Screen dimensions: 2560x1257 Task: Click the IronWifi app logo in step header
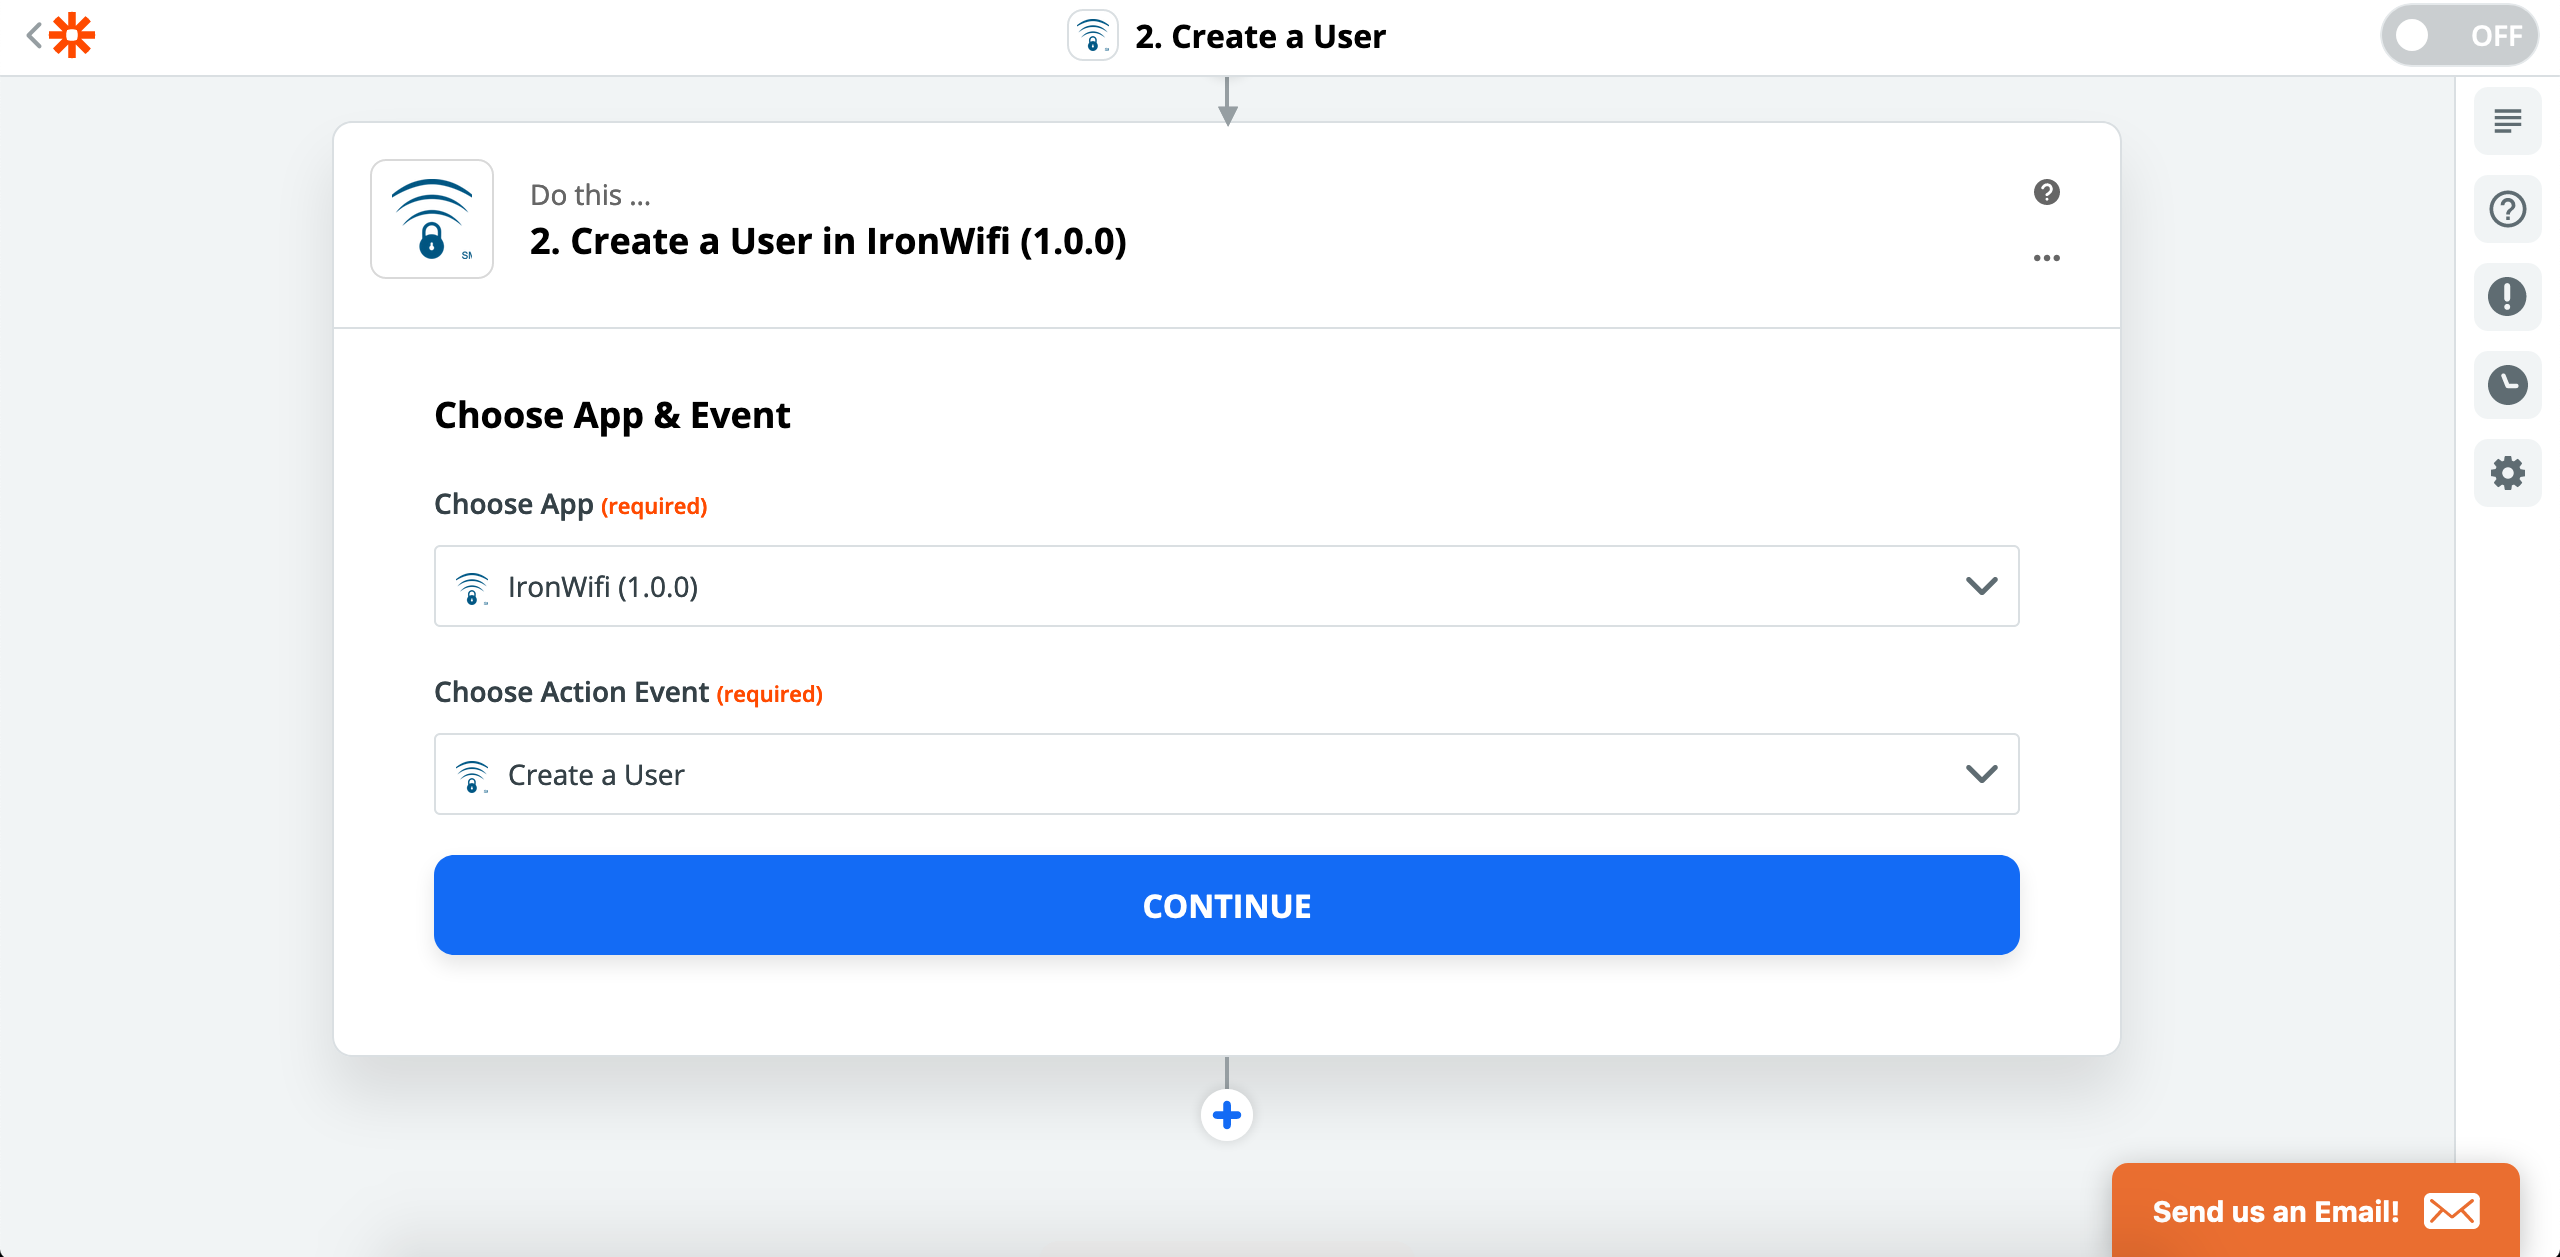pos(432,218)
